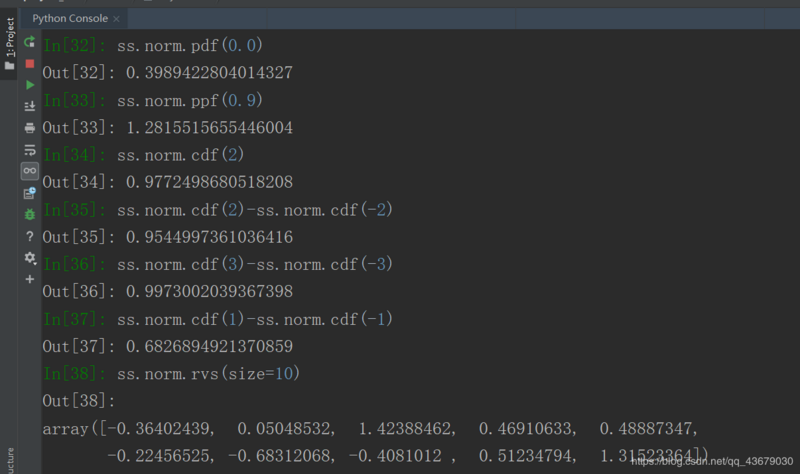The width and height of the screenshot is (800, 474).
Task: Click the green Attach debugger bug icon
Action: coord(30,214)
